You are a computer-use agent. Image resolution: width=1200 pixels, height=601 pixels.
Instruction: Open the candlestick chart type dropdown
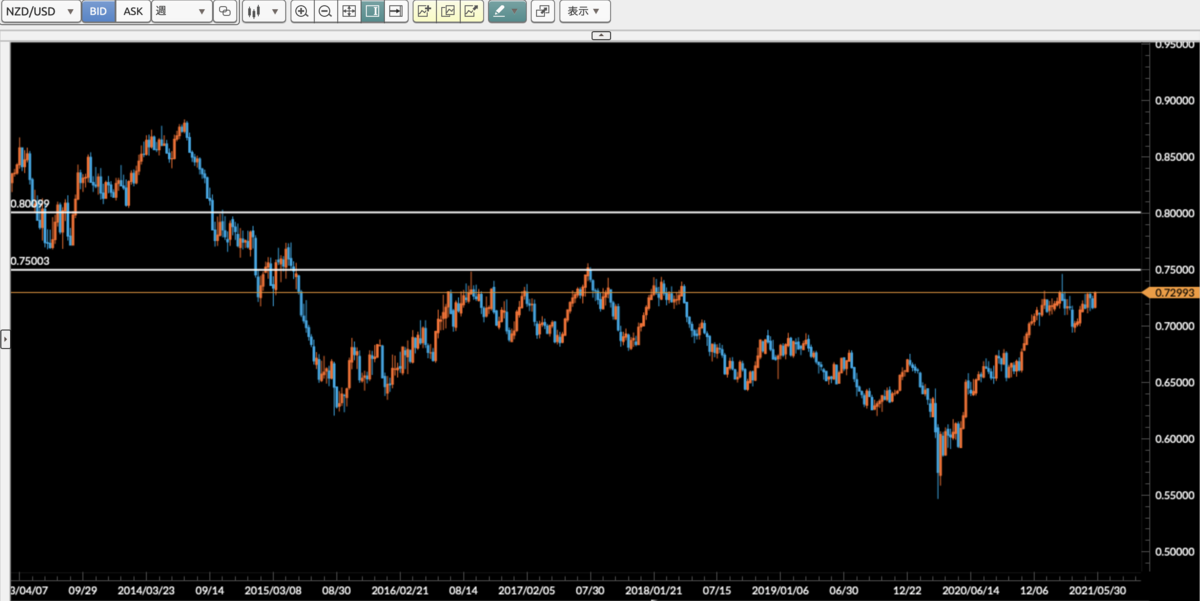[x=264, y=12]
